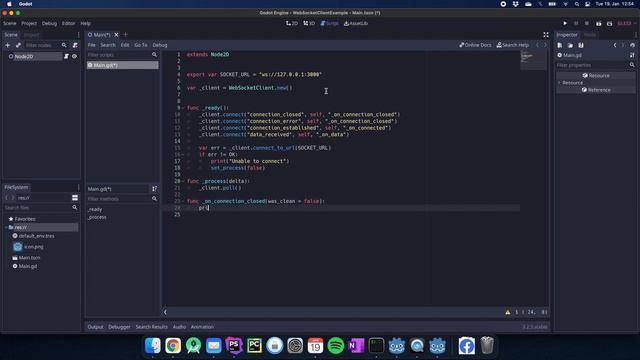This screenshot has width=640, height=360.
Task: Select Main.gd(*) in scripts list
Action: [x=122, y=65]
